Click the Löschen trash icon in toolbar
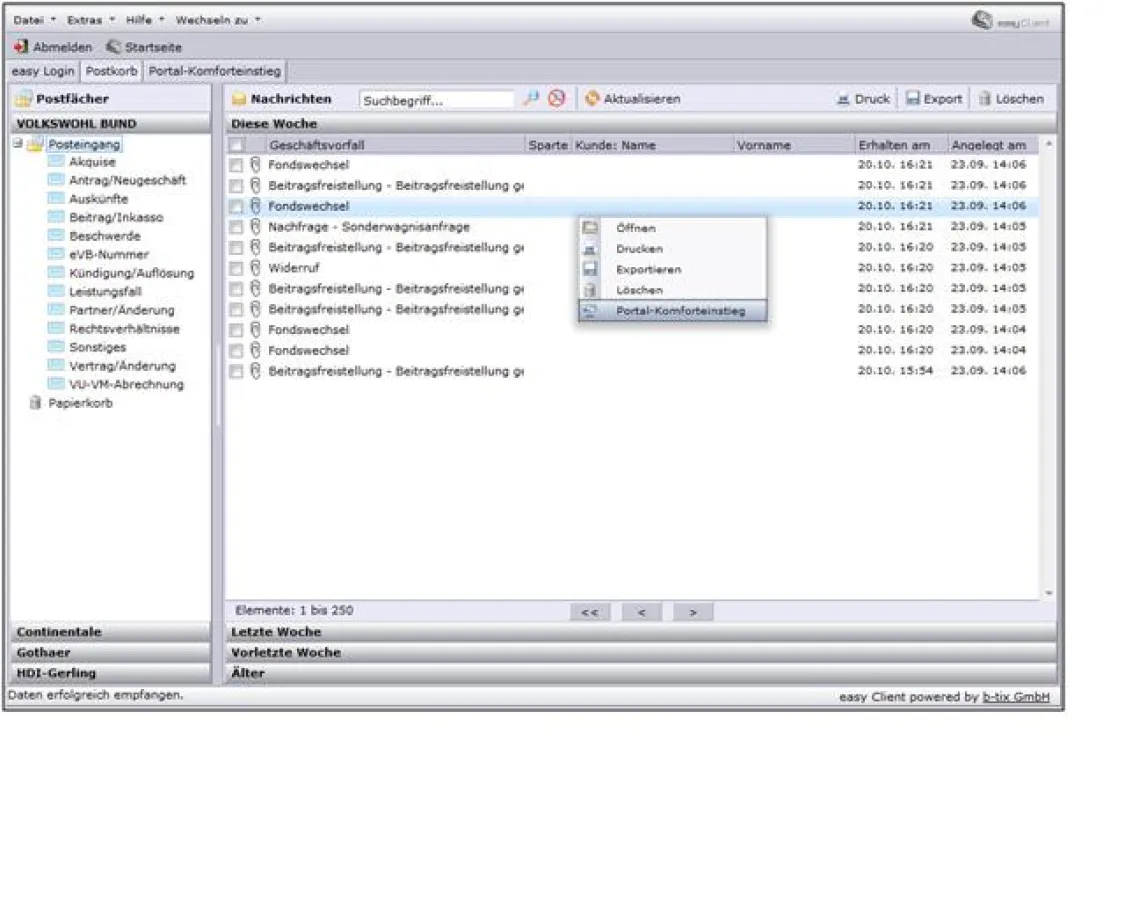 point(984,99)
